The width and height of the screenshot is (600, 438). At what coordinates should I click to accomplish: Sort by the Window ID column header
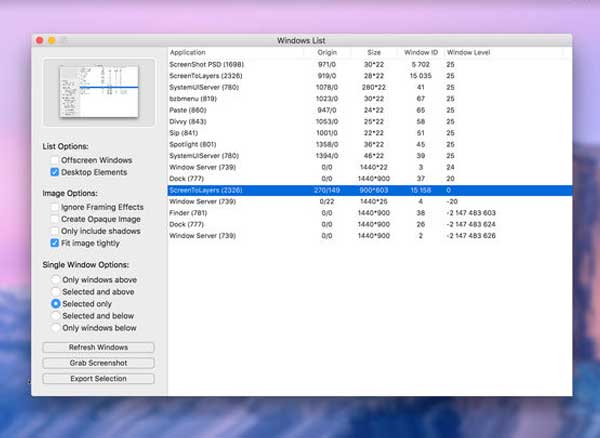click(x=421, y=52)
